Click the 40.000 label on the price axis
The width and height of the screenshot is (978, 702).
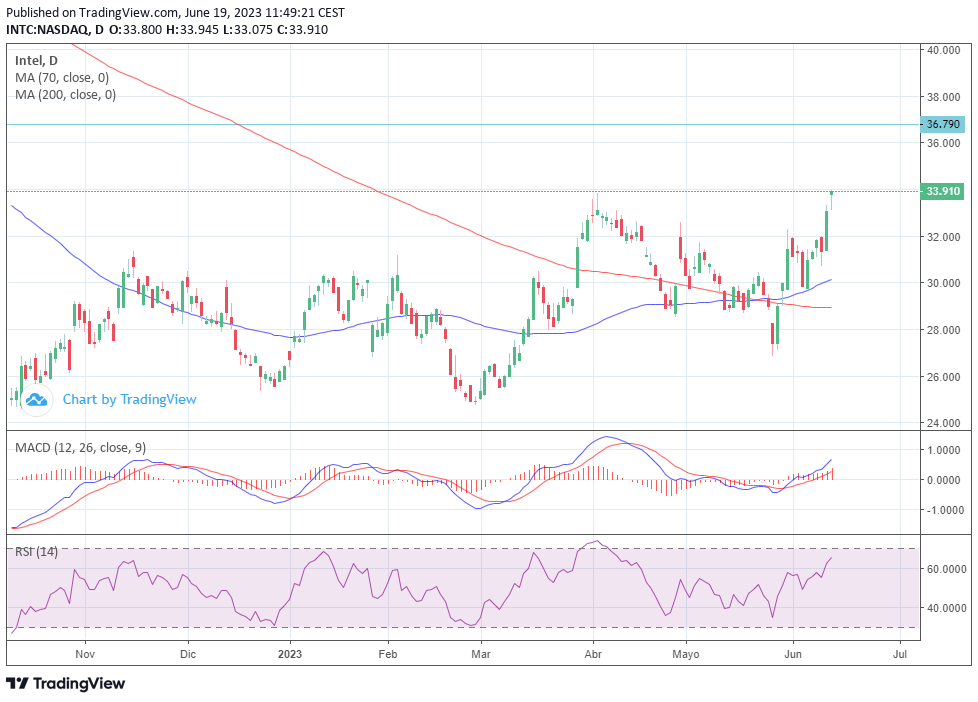click(x=943, y=50)
